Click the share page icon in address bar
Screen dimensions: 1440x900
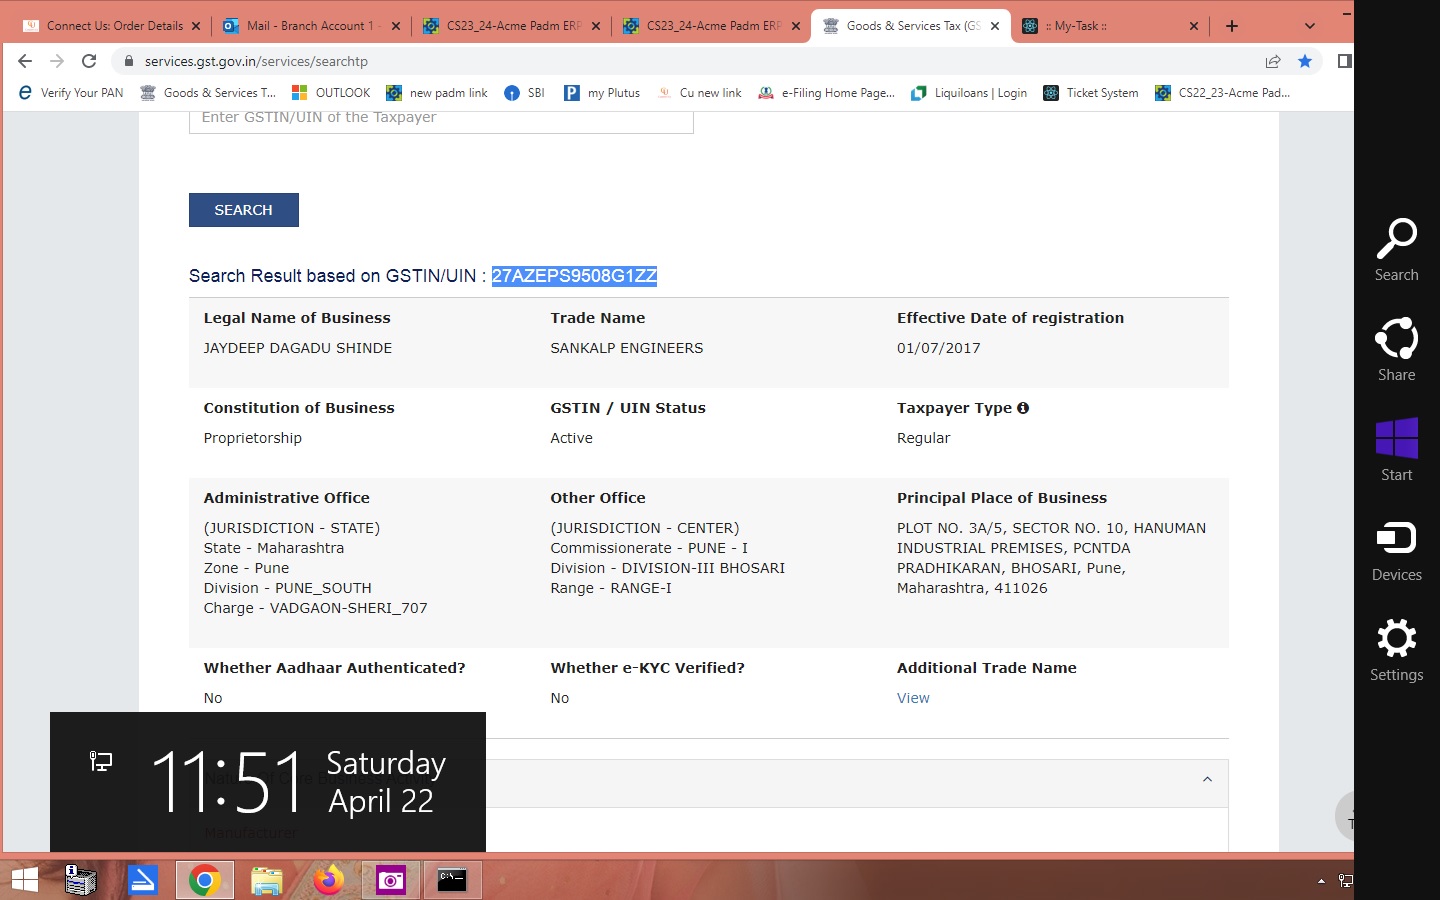1273,61
